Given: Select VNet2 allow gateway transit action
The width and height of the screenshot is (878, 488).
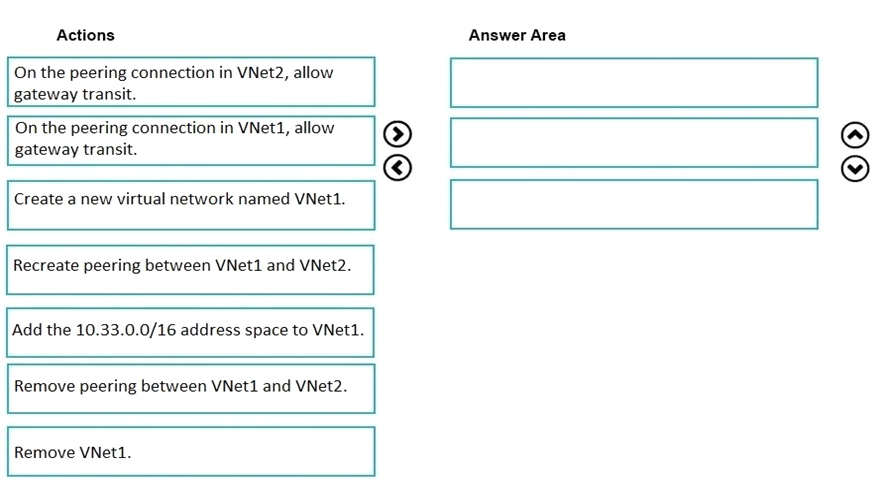Looking at the screenshot, I should [191, 82].
